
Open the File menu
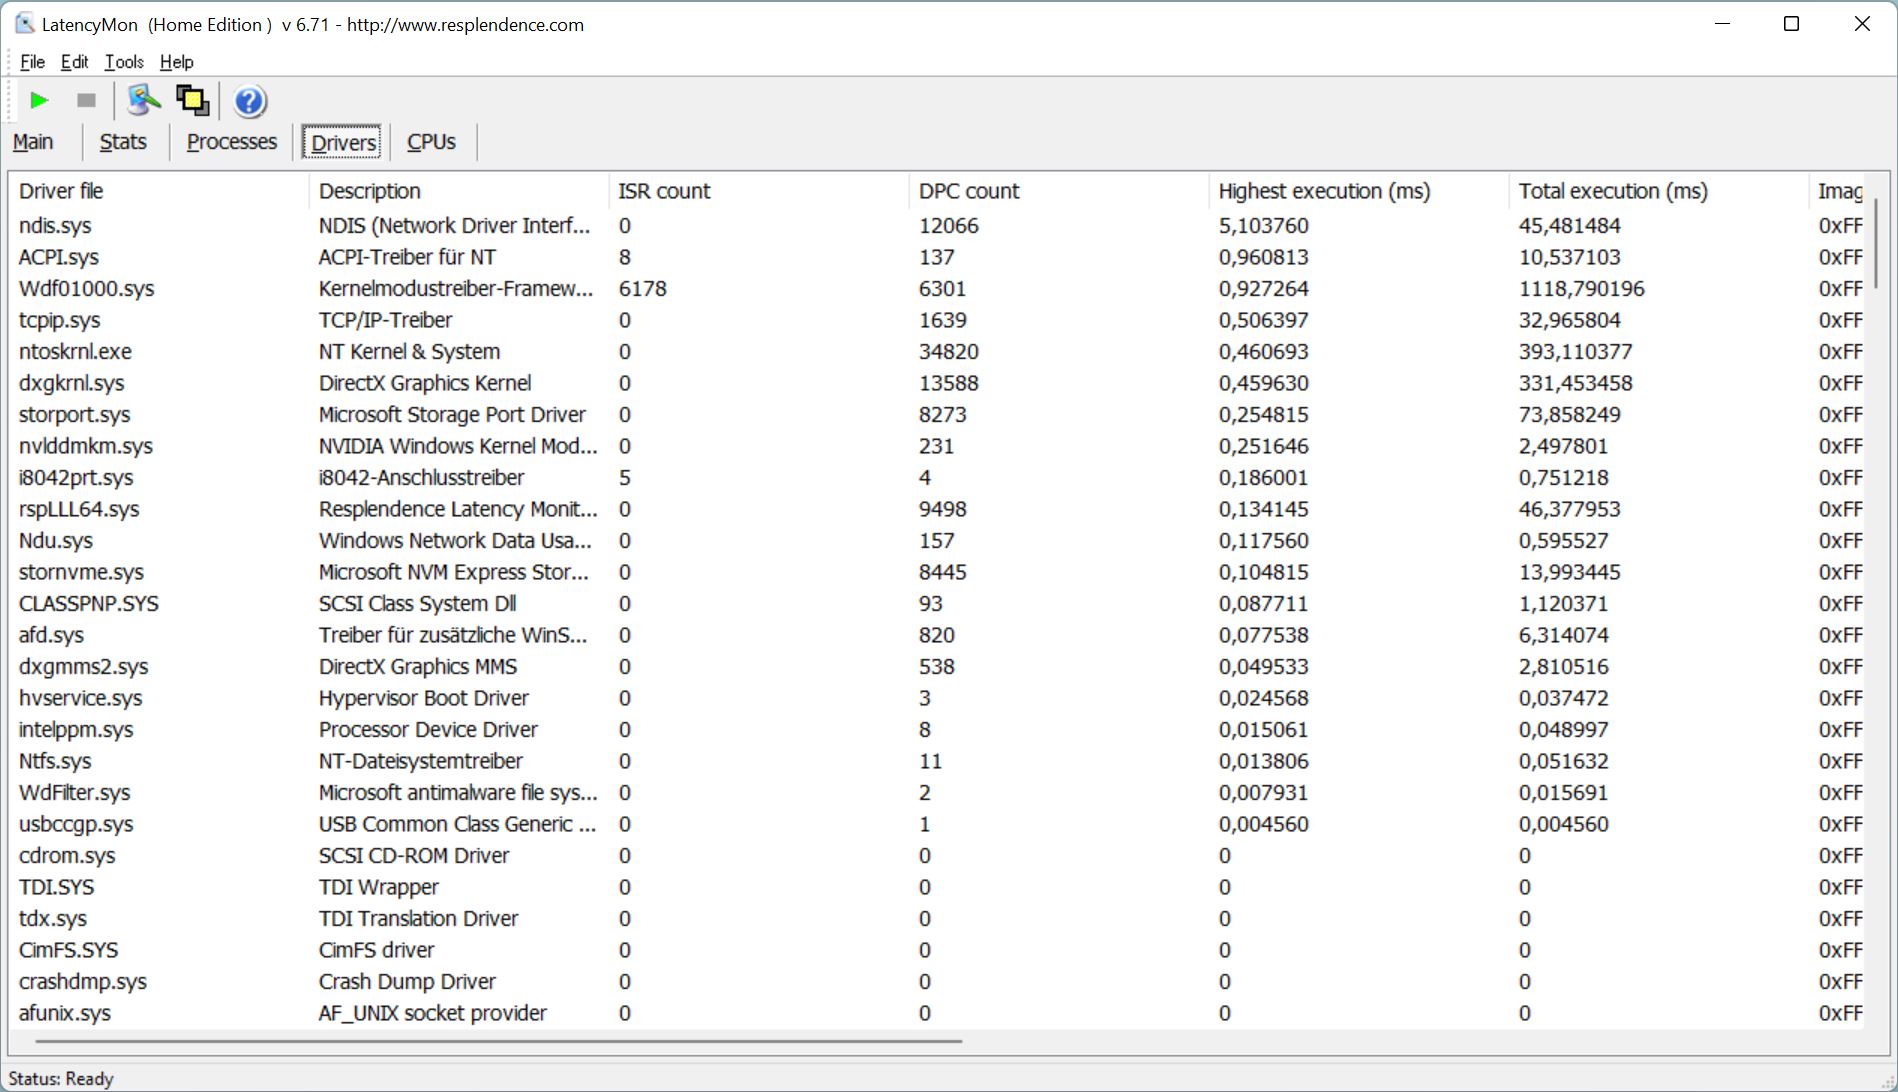[32, 62]
